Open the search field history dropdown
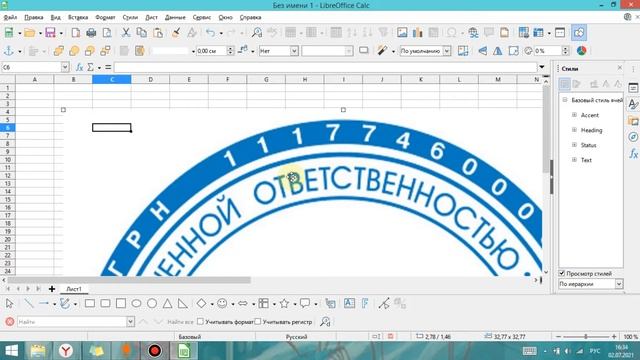The width and height of the screenshot is (640, 360). 130,322
